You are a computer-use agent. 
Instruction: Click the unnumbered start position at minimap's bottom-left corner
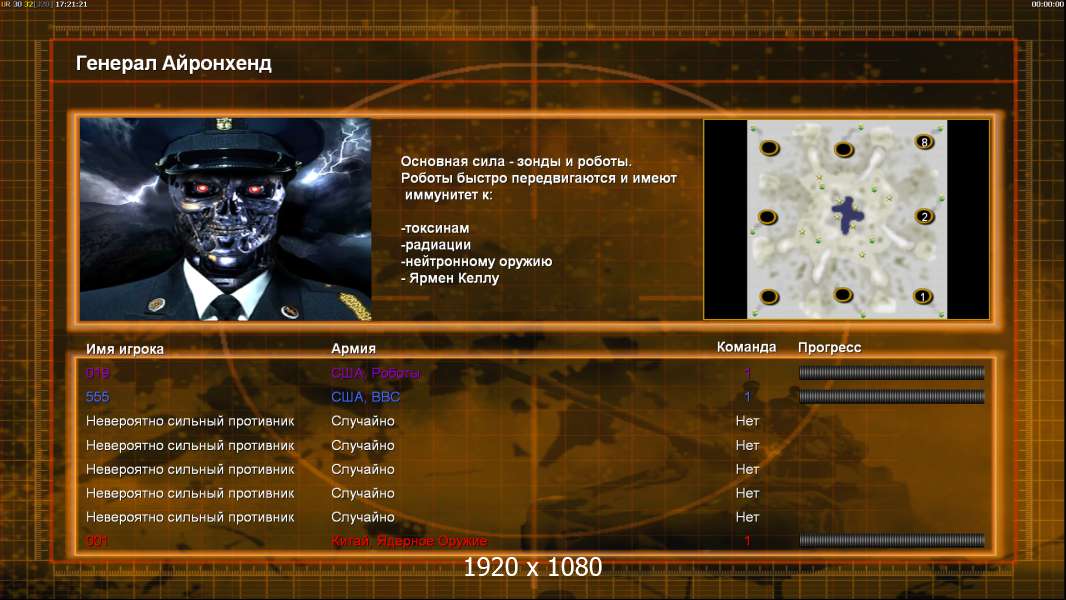769,297
